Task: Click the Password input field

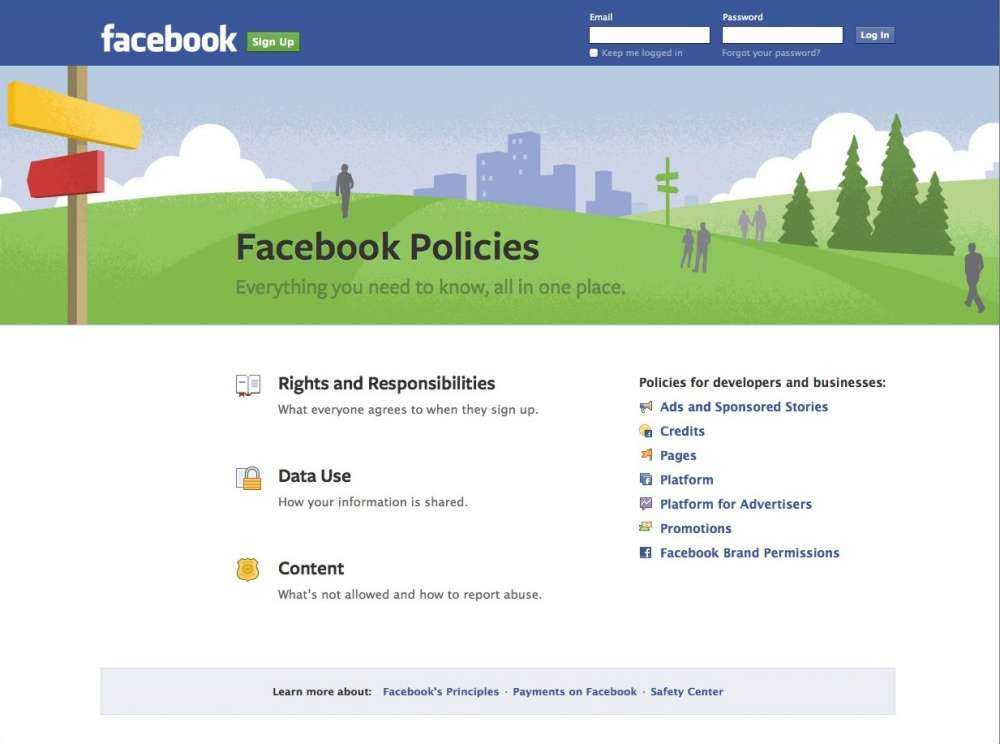Action: click(x=783, y=33)
